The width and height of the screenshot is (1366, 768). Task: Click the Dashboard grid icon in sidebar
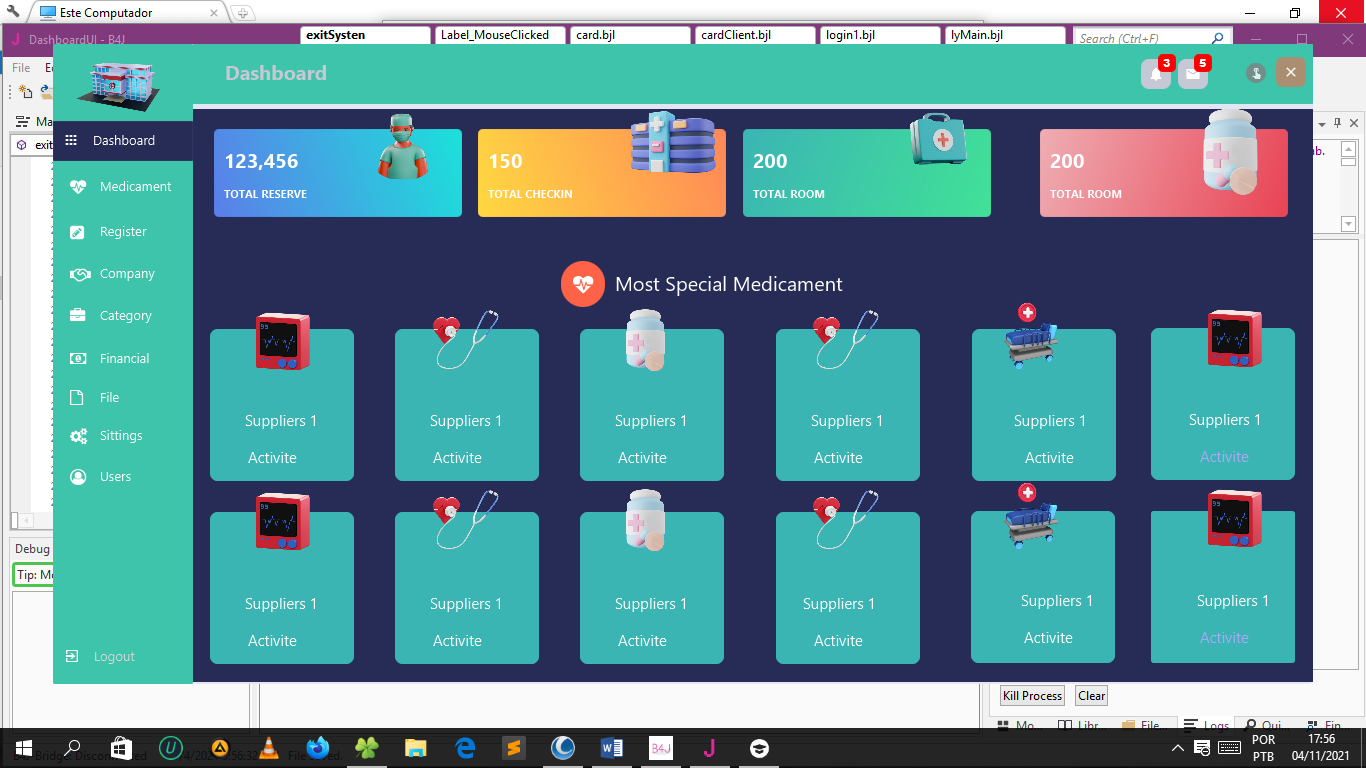click(71, 141)
